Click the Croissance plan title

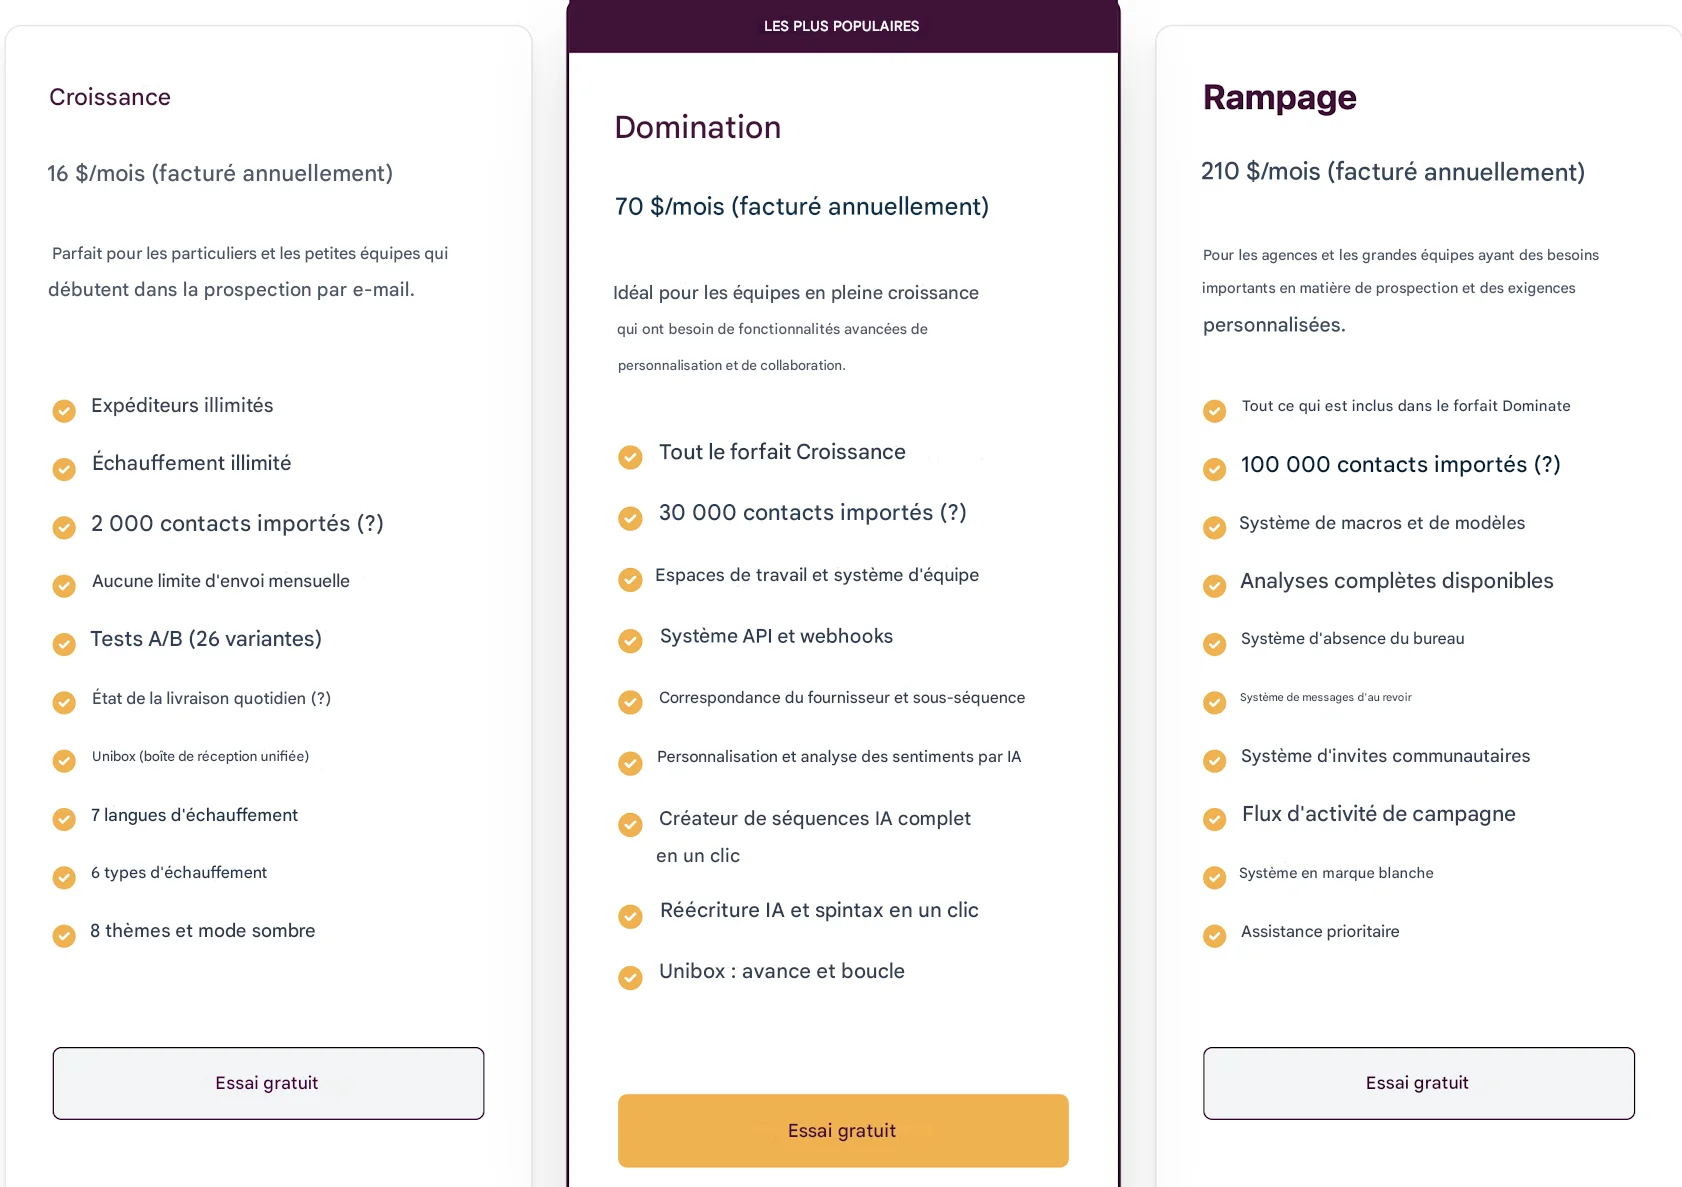click(110, 97)
